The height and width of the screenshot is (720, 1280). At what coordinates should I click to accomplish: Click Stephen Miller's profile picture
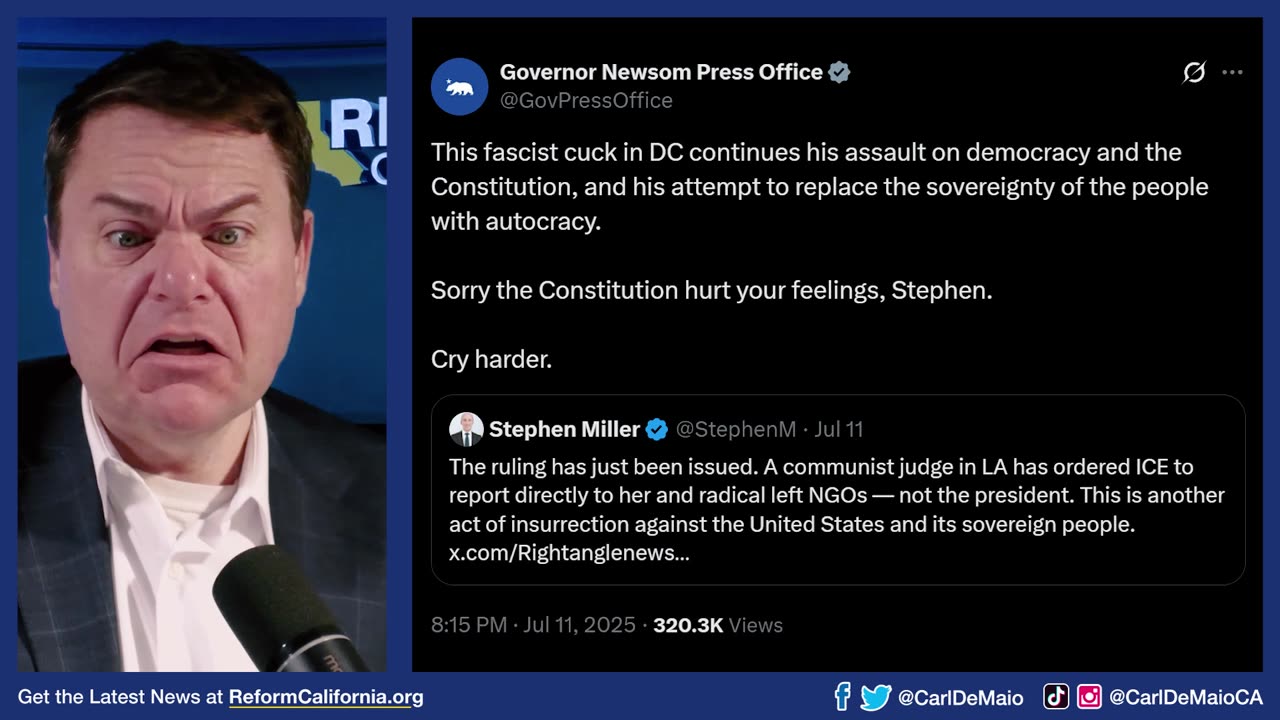[x=466, y=429]
